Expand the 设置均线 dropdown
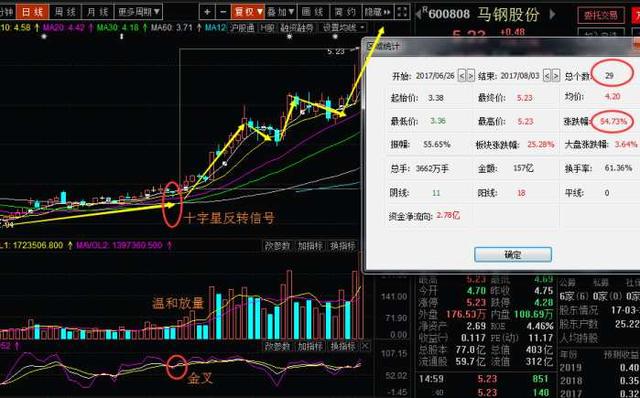Screen dimensions: 640x398 pos(344,28)
